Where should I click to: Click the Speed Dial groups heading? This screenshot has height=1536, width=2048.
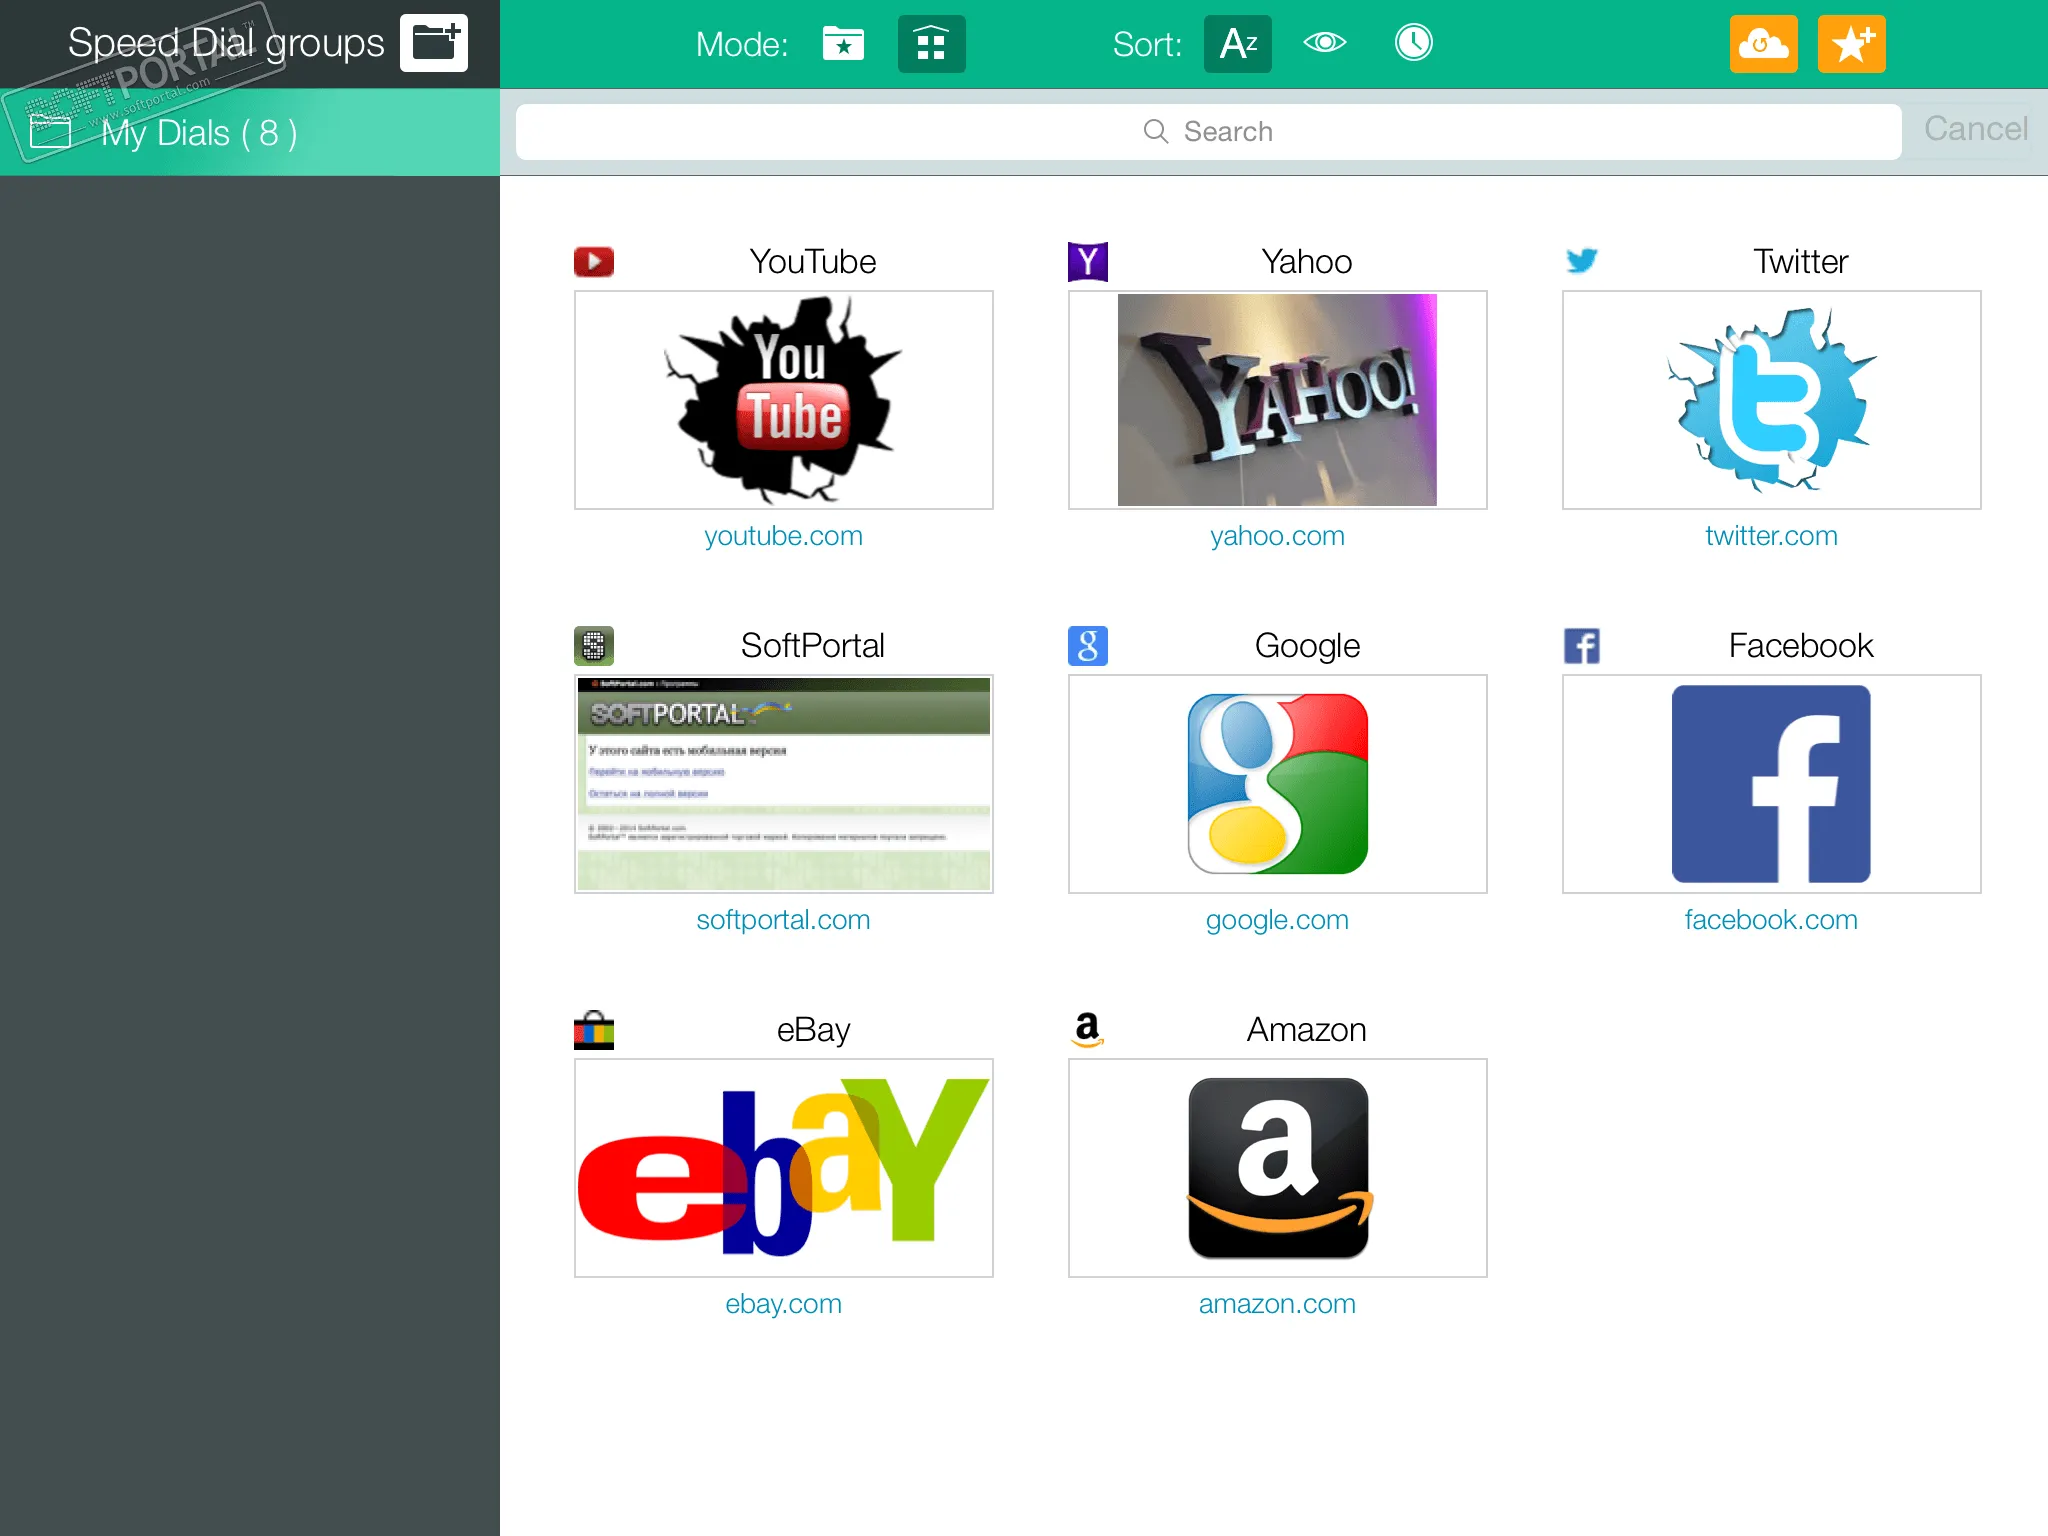[x=226, y=43]
